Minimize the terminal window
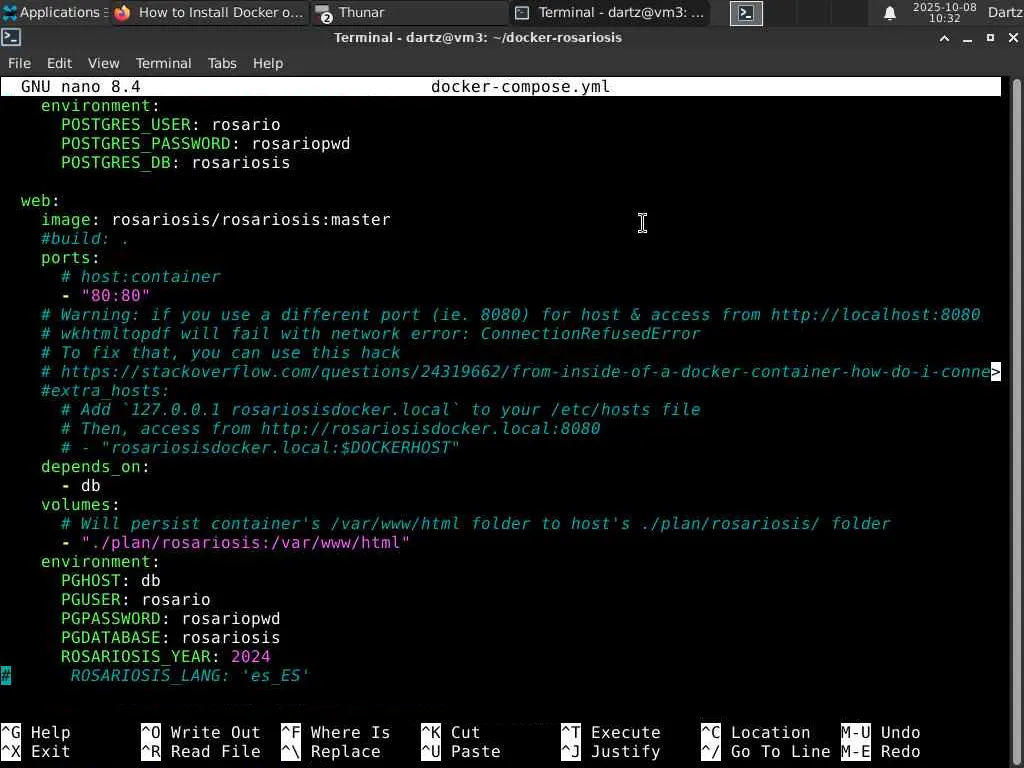Screen dimensions: 1024x768 coord(967,39)
